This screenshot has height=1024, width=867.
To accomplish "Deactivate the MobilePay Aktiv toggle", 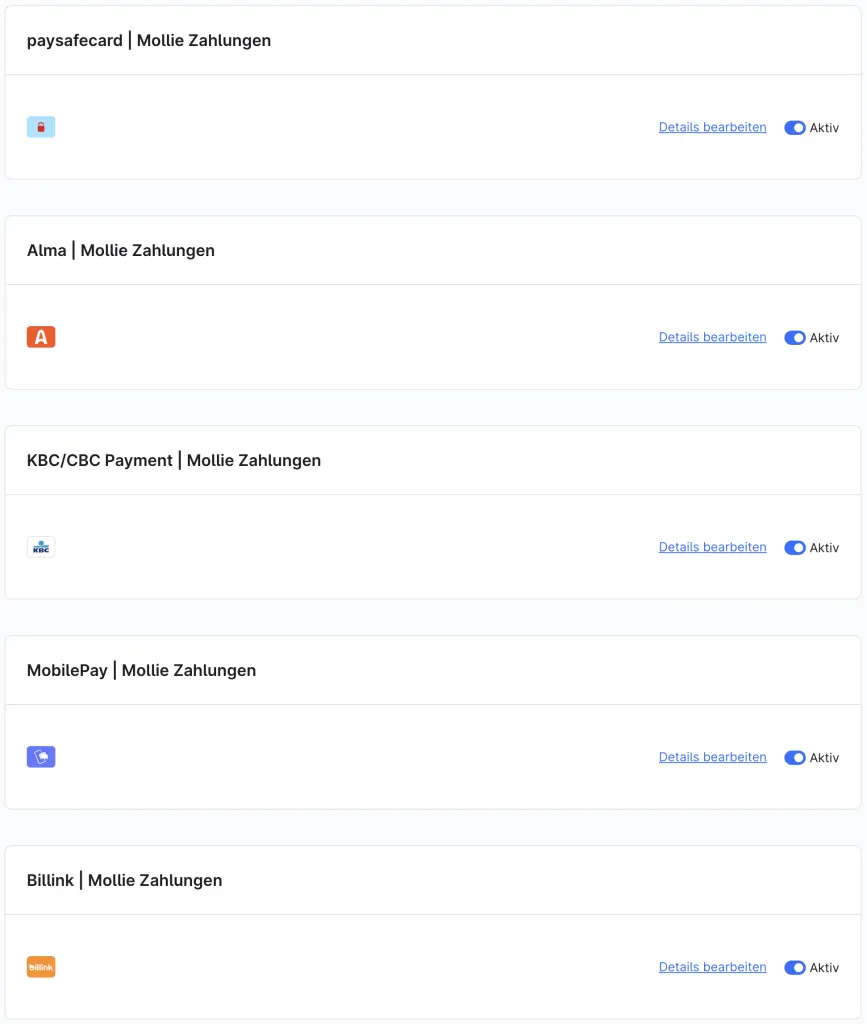I will [795, 758].
